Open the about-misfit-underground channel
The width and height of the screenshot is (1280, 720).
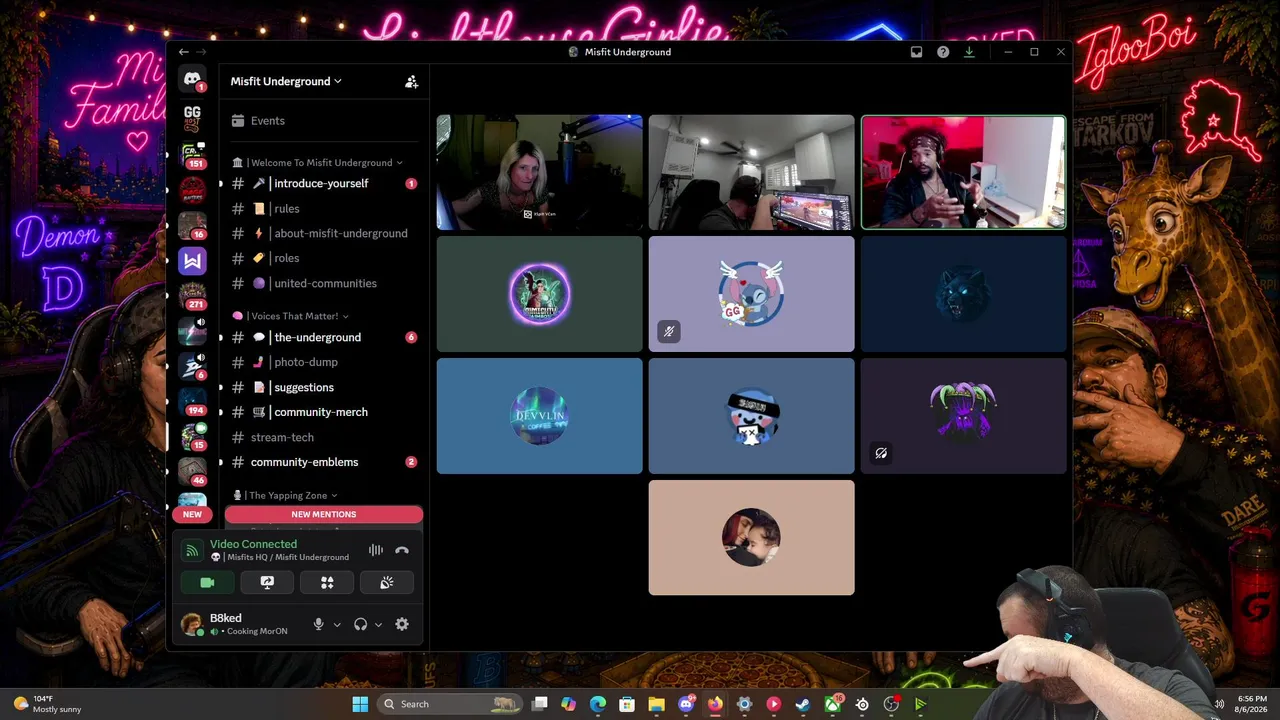point(323,234)
